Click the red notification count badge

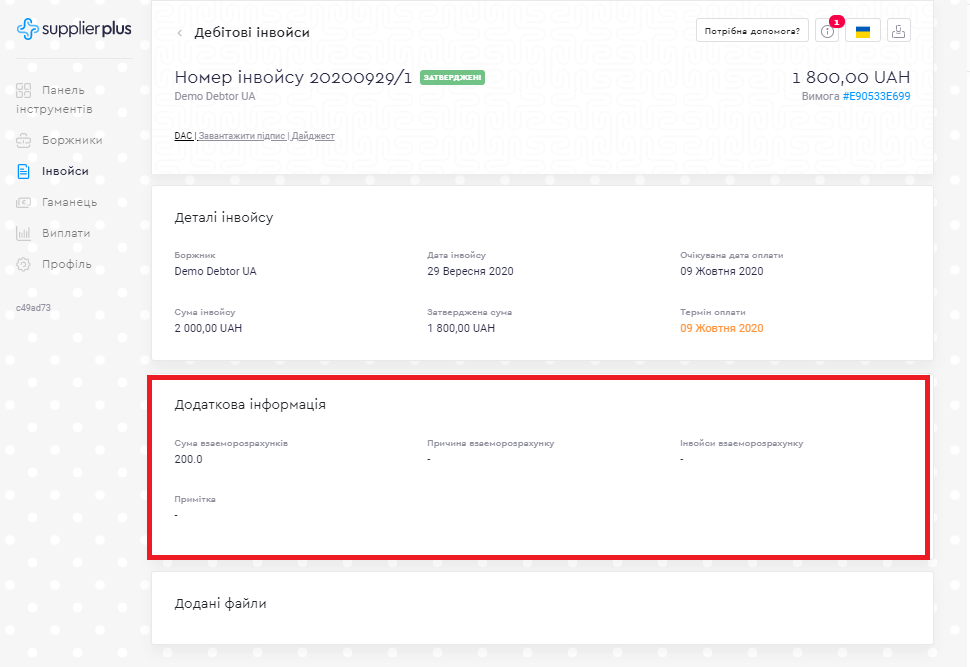pos(837,21)
